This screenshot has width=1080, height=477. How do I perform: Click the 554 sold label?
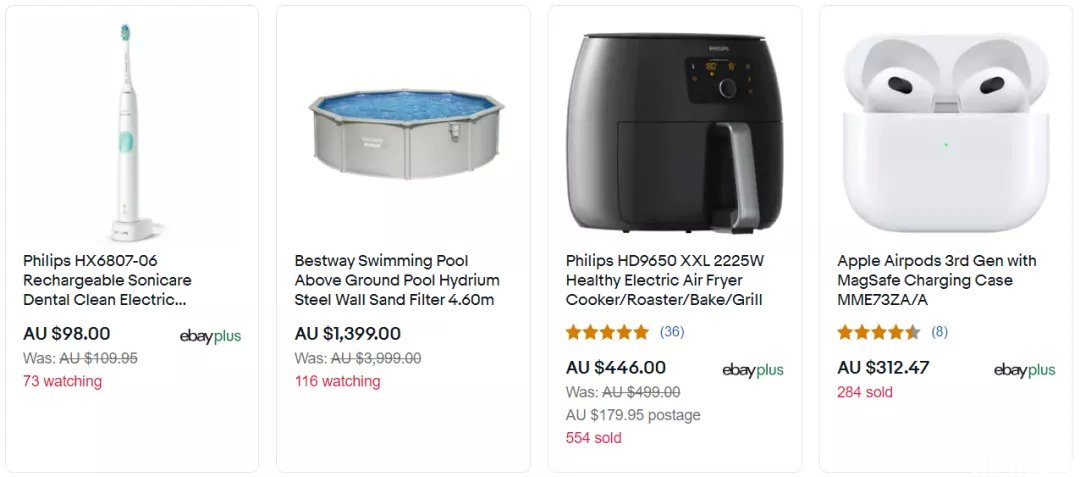click(x=594, y=438)
